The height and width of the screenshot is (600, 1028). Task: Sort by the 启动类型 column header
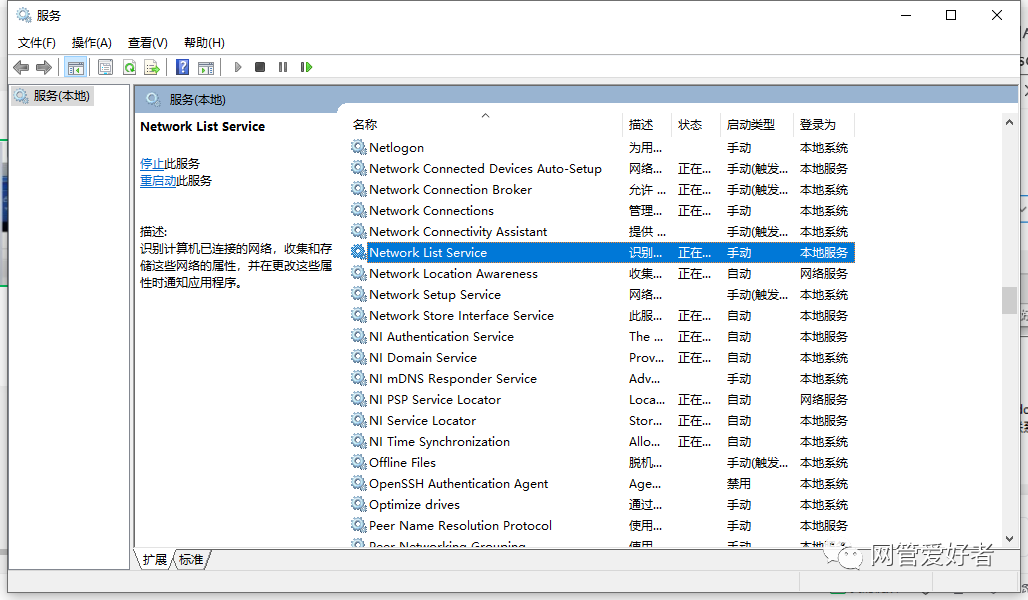tap(757, 124)
